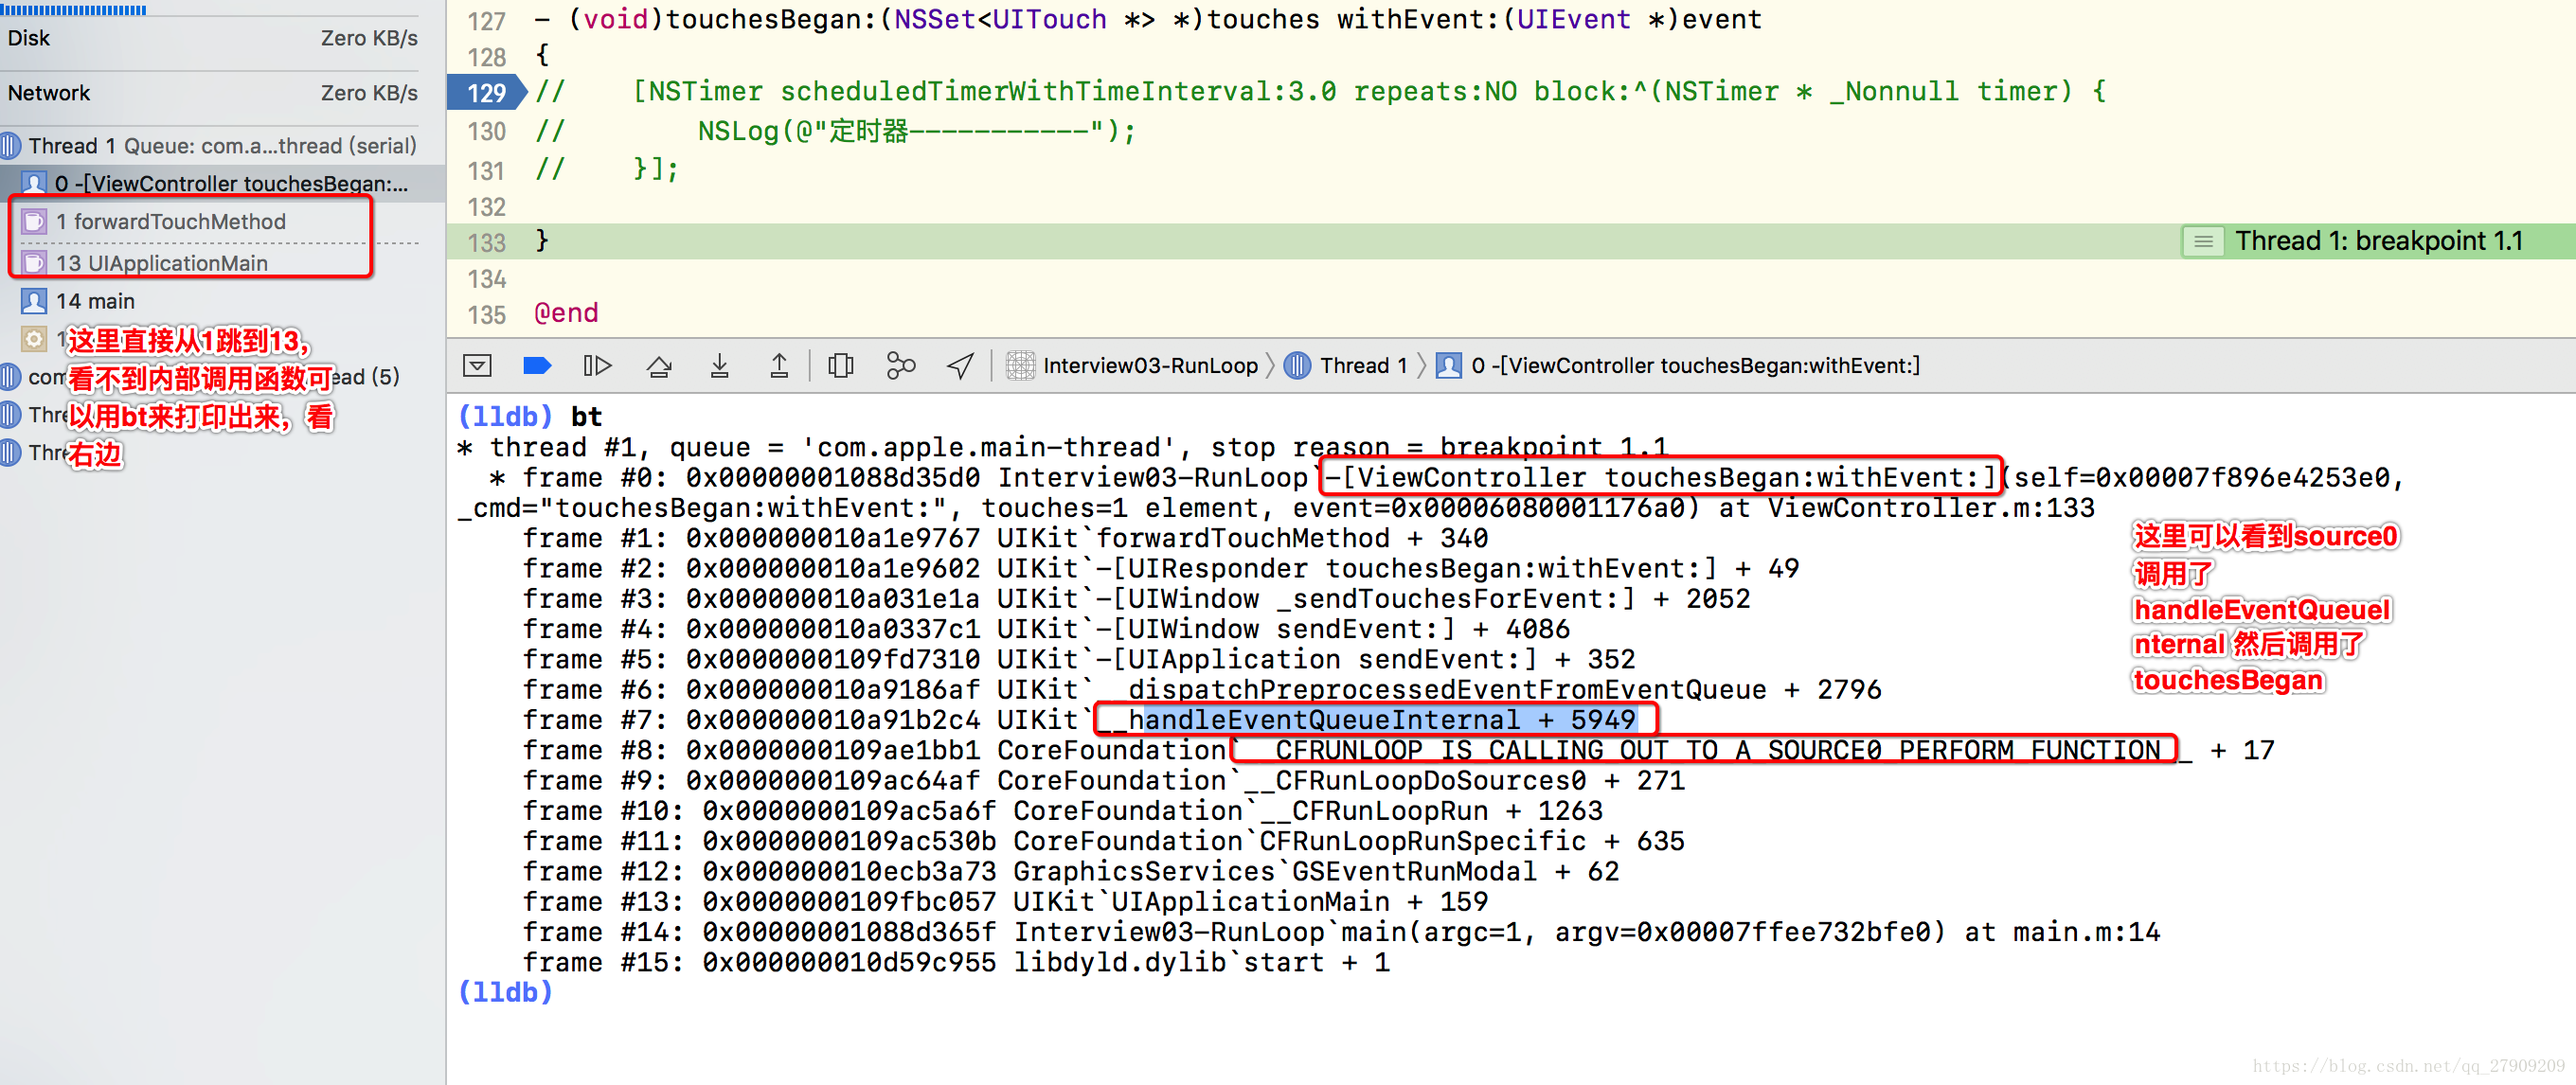Click the Simulate Location arrow icon

click(960, 366)
